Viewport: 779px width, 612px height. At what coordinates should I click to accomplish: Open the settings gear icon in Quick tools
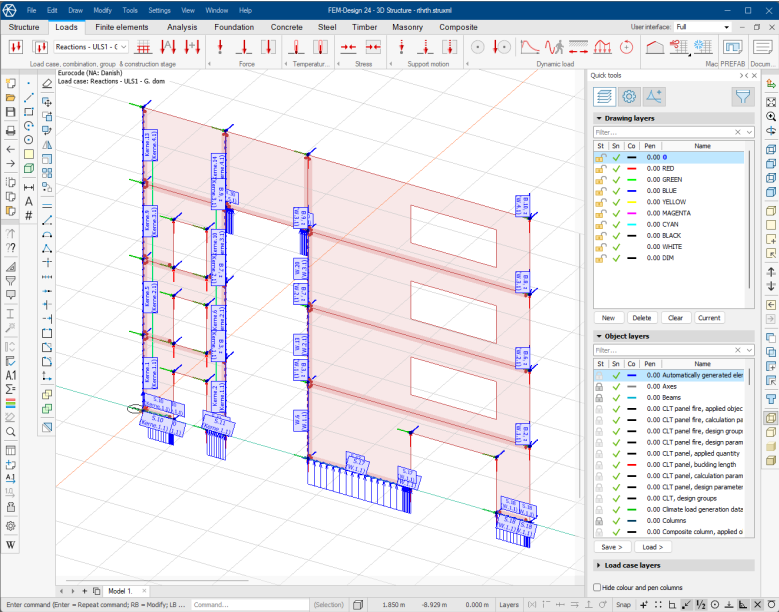point(629,96)
